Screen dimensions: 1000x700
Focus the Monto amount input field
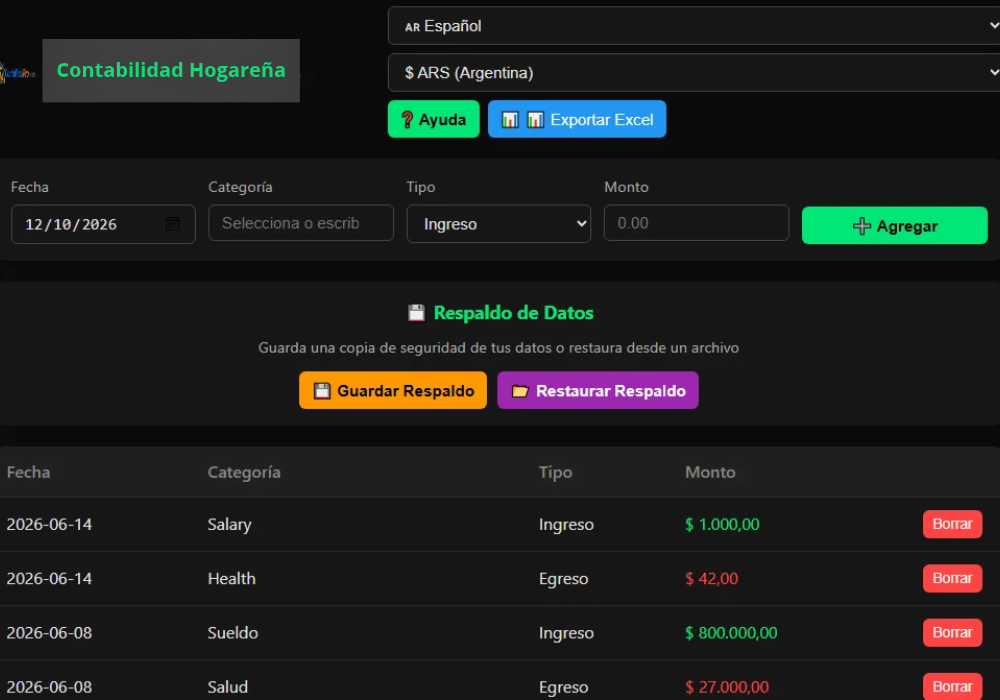[x=696, y=223]
